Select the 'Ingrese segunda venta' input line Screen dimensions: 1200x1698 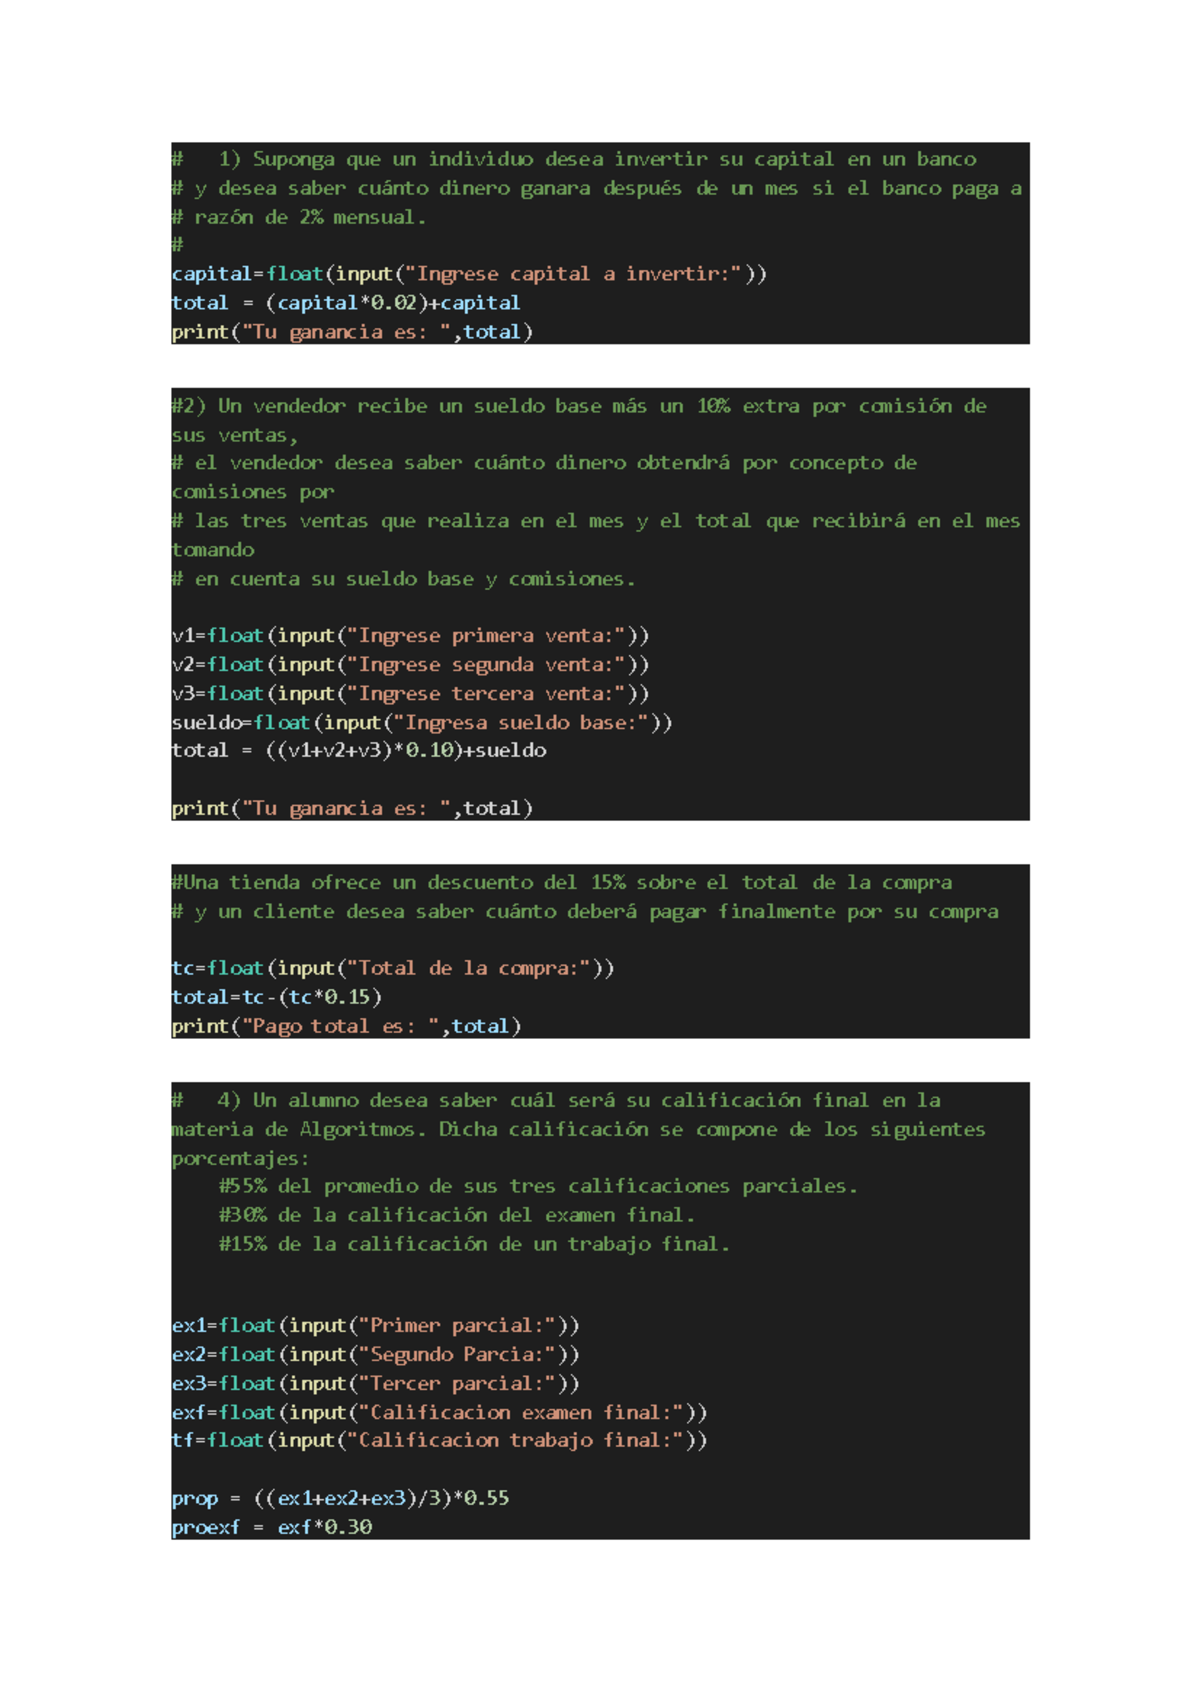coord(410,665)
